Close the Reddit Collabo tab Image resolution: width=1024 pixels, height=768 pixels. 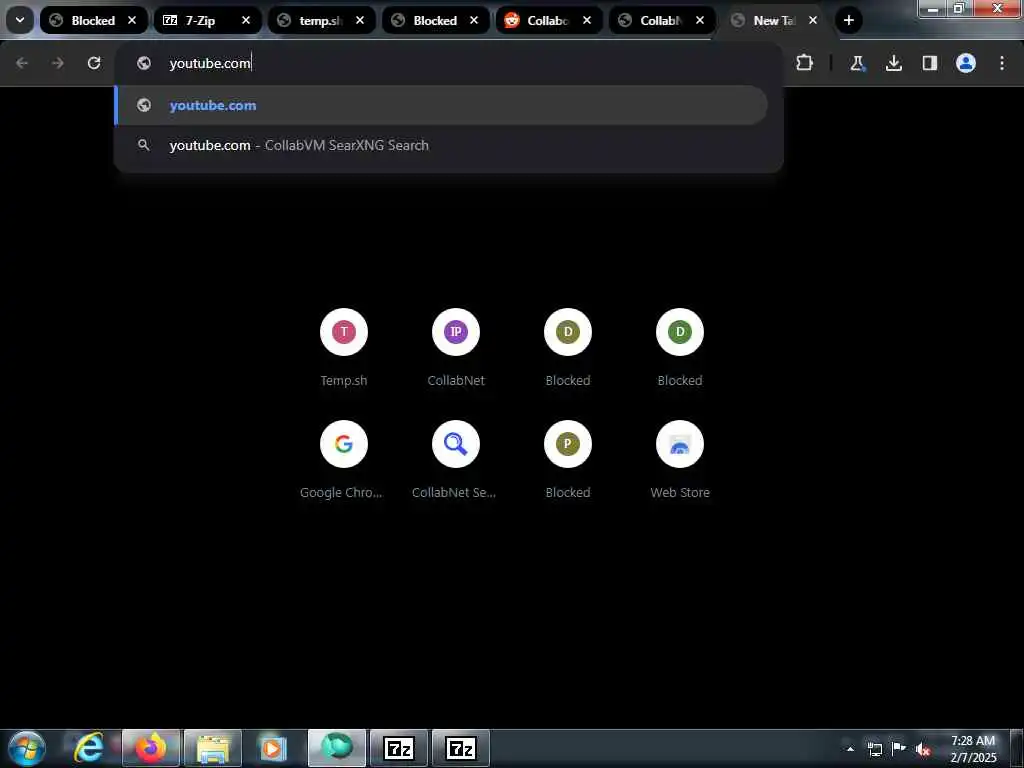(x=587, y=20)
